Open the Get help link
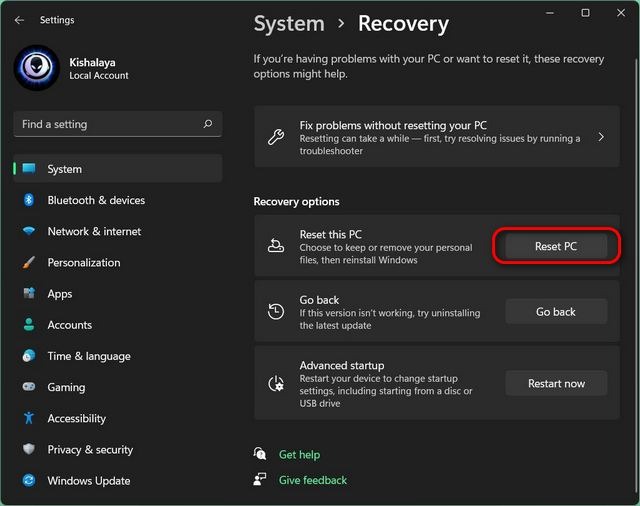640x506 pixels. [x=299, y=454]
